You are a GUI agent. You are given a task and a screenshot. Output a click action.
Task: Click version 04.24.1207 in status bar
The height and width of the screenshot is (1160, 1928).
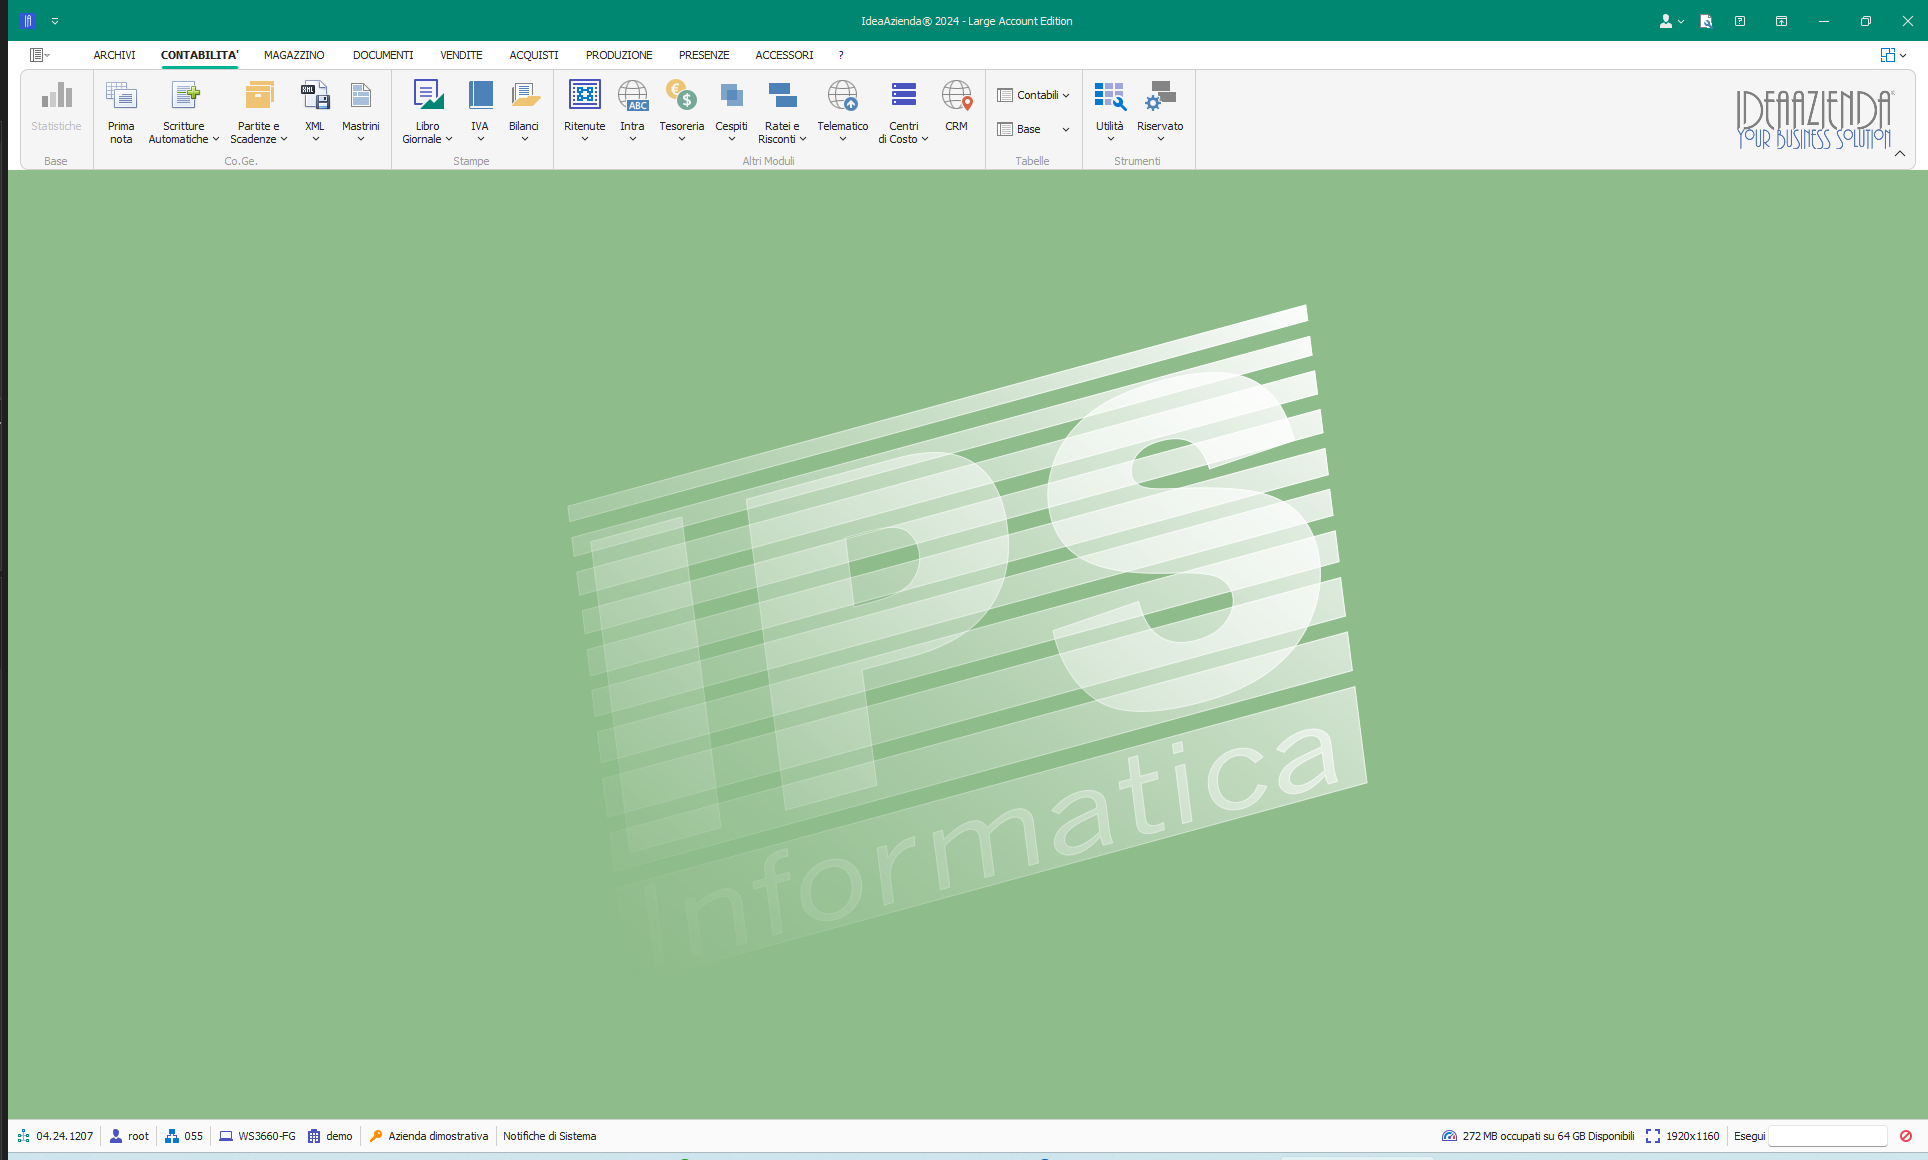click(x=55, y=1136)
